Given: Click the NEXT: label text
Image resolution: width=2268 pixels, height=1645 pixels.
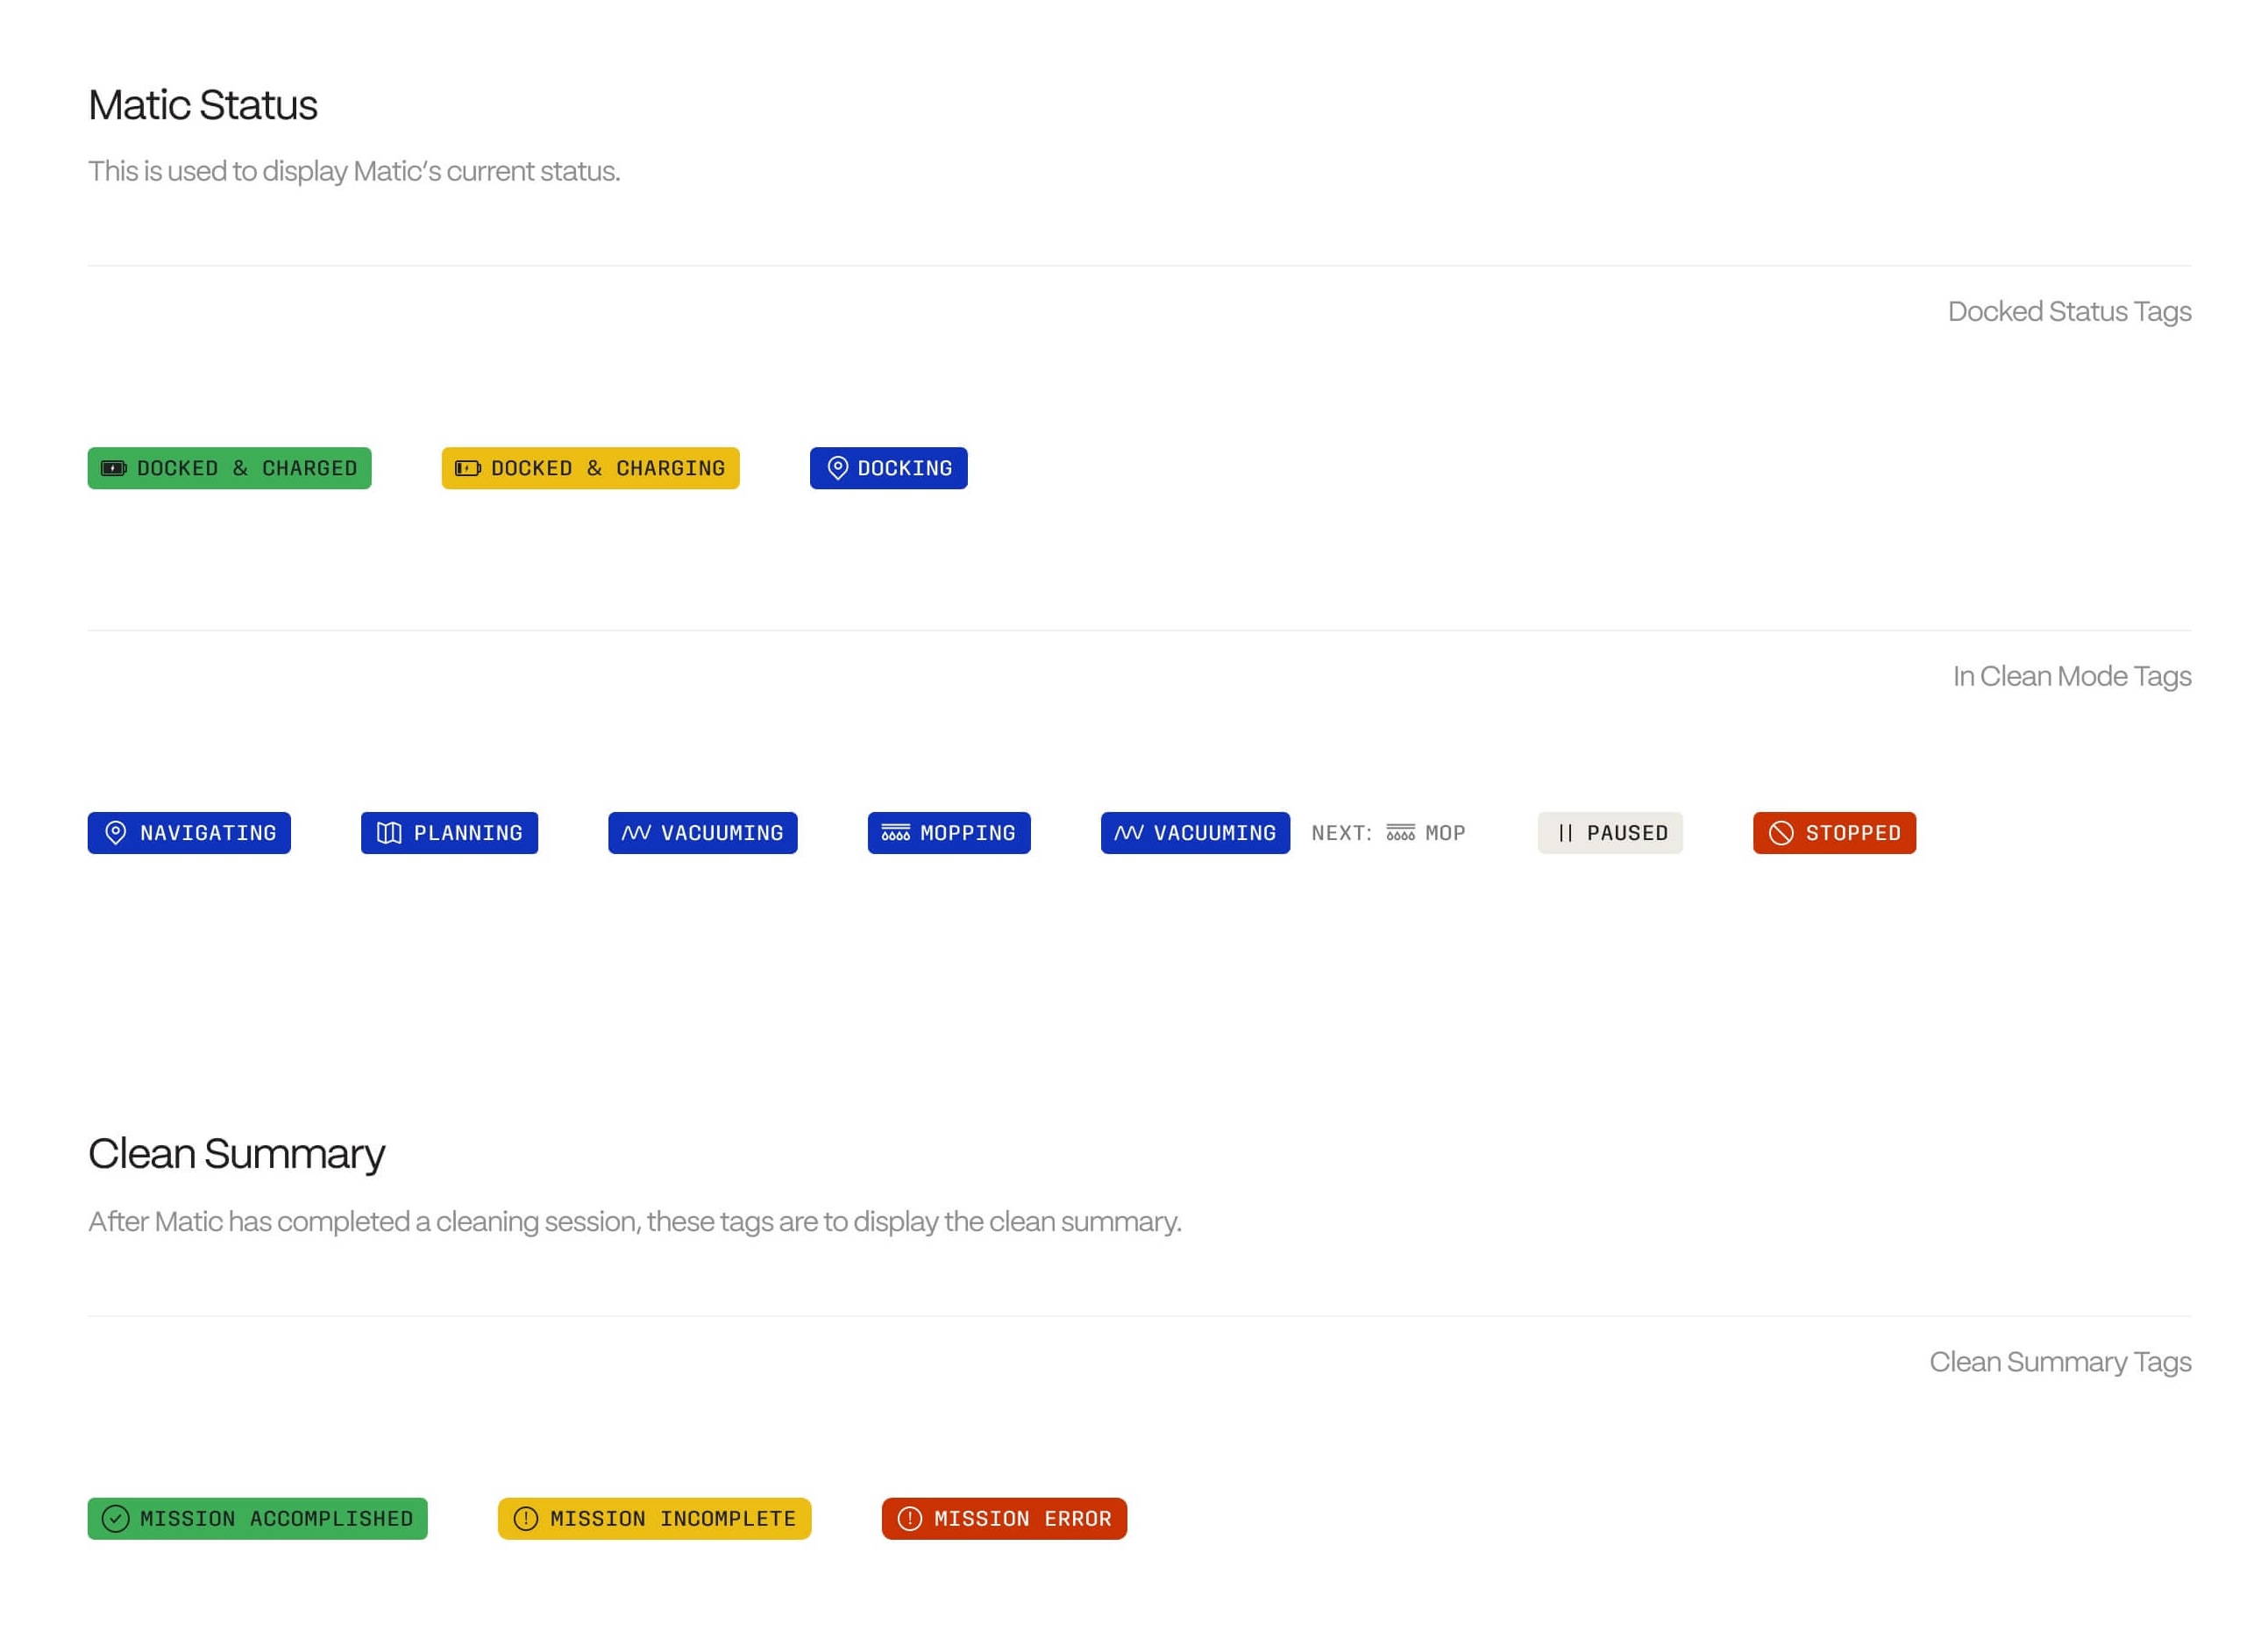Looking at the screenshot, I should 1342,833.
